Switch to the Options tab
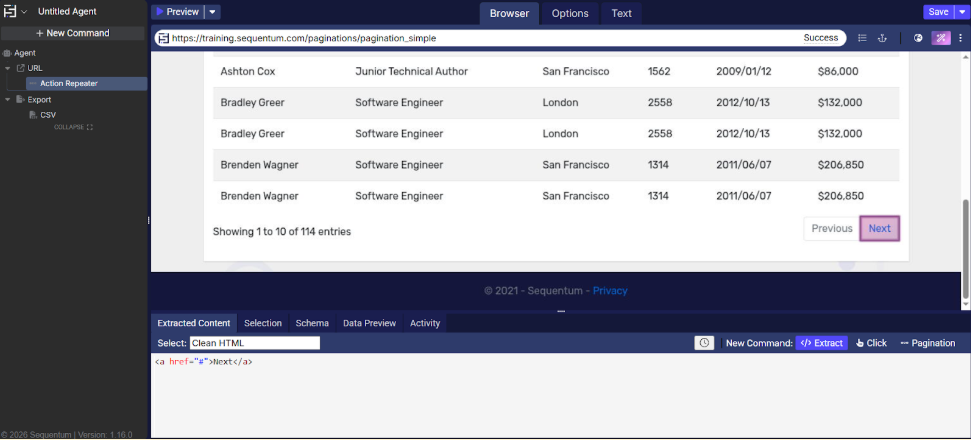971x440 pixels. coord(570,13)
